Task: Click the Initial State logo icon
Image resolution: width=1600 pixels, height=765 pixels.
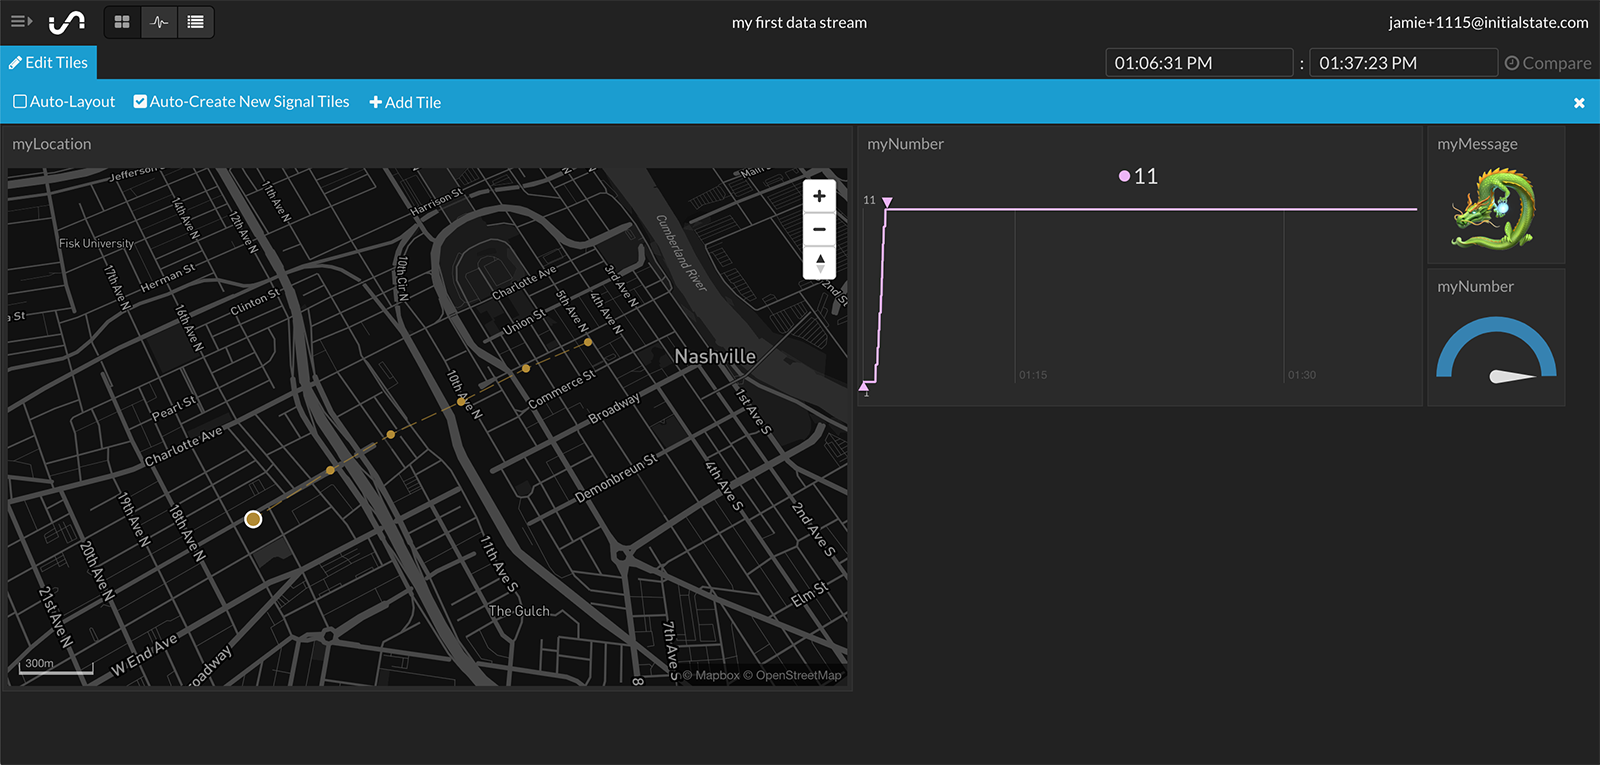Action: (x=67, y=21)
